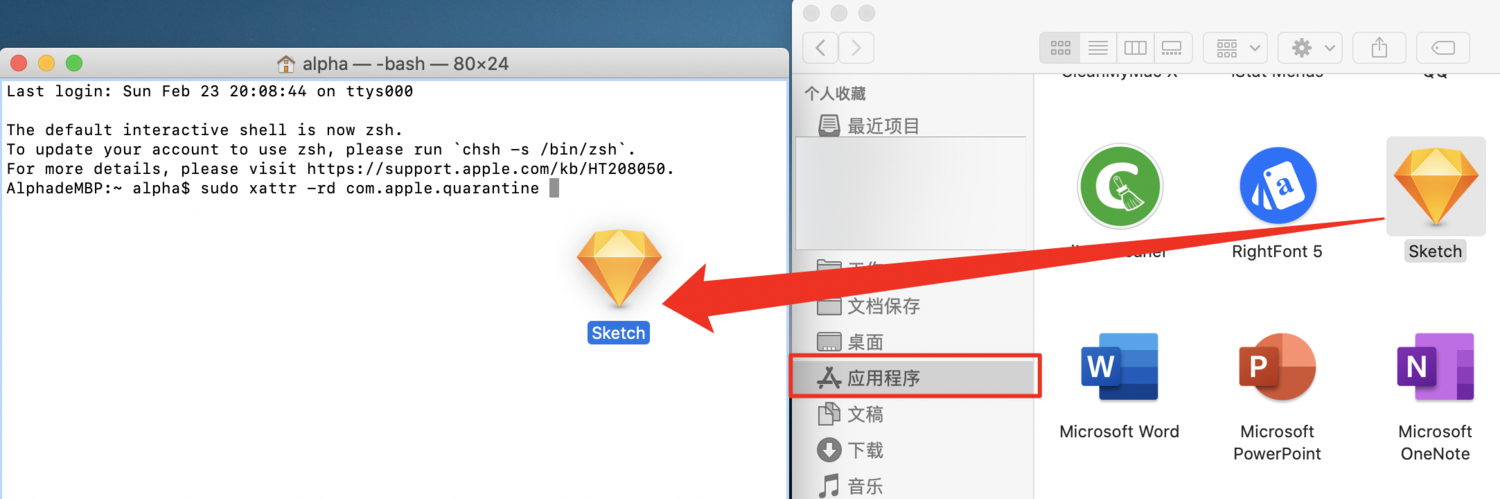Click the dragged Sketch icon in Terminal
This screenshot has height=499, width=1500.
619,270
